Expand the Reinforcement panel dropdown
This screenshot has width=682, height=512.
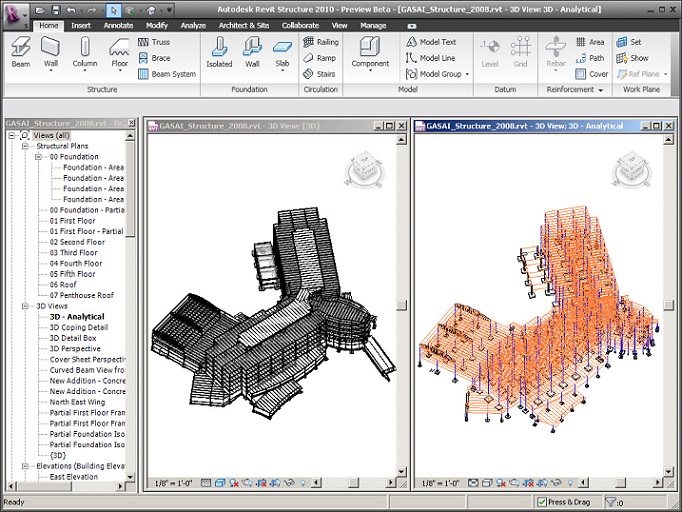click(600, 90)
